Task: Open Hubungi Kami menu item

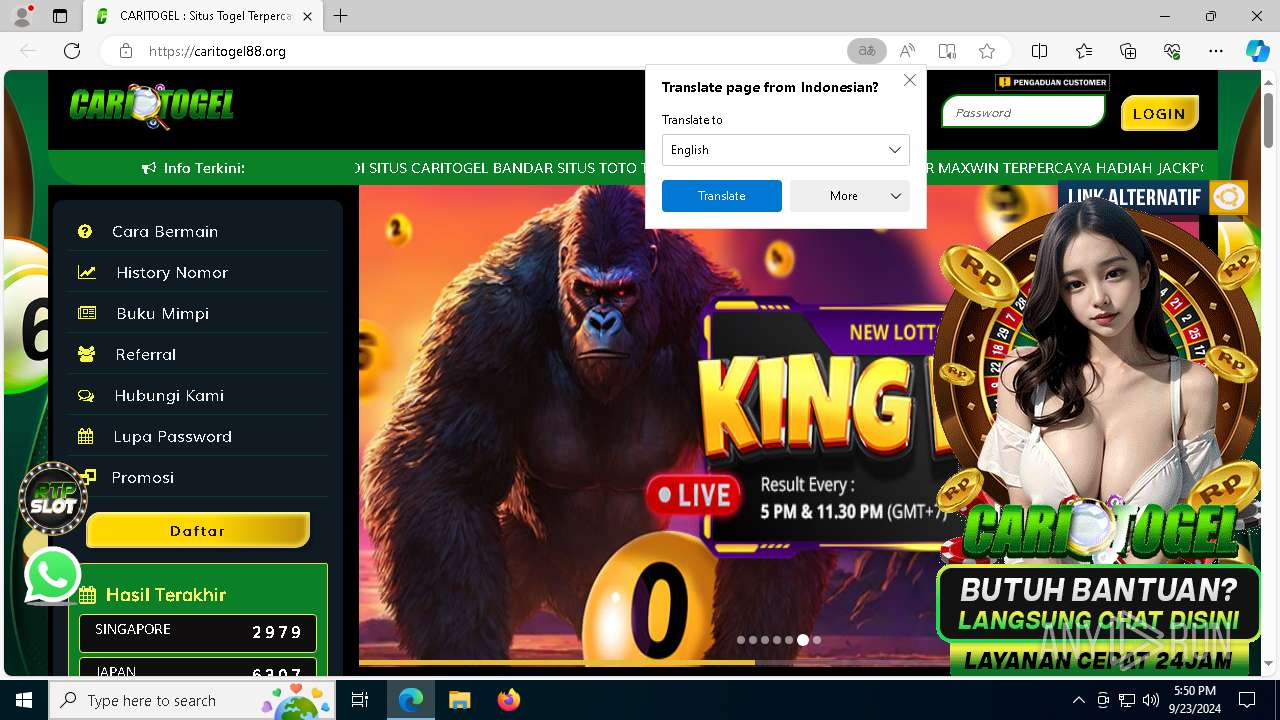Action: point(198,395)
